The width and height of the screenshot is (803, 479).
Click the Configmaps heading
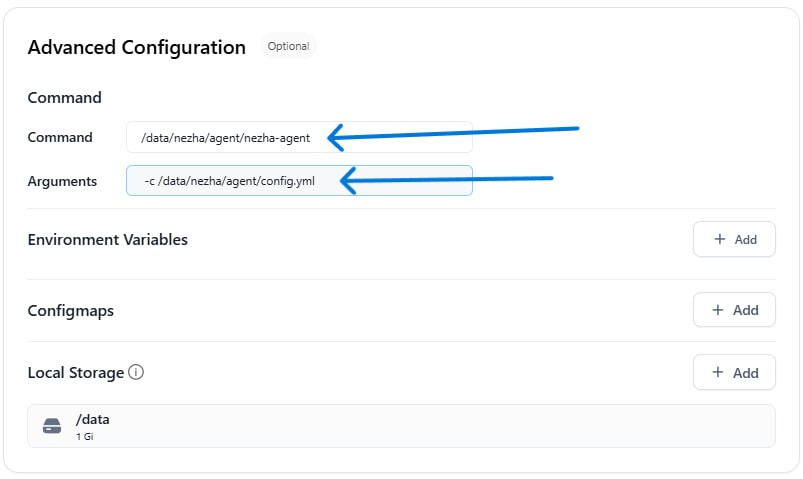coord(71,311)
